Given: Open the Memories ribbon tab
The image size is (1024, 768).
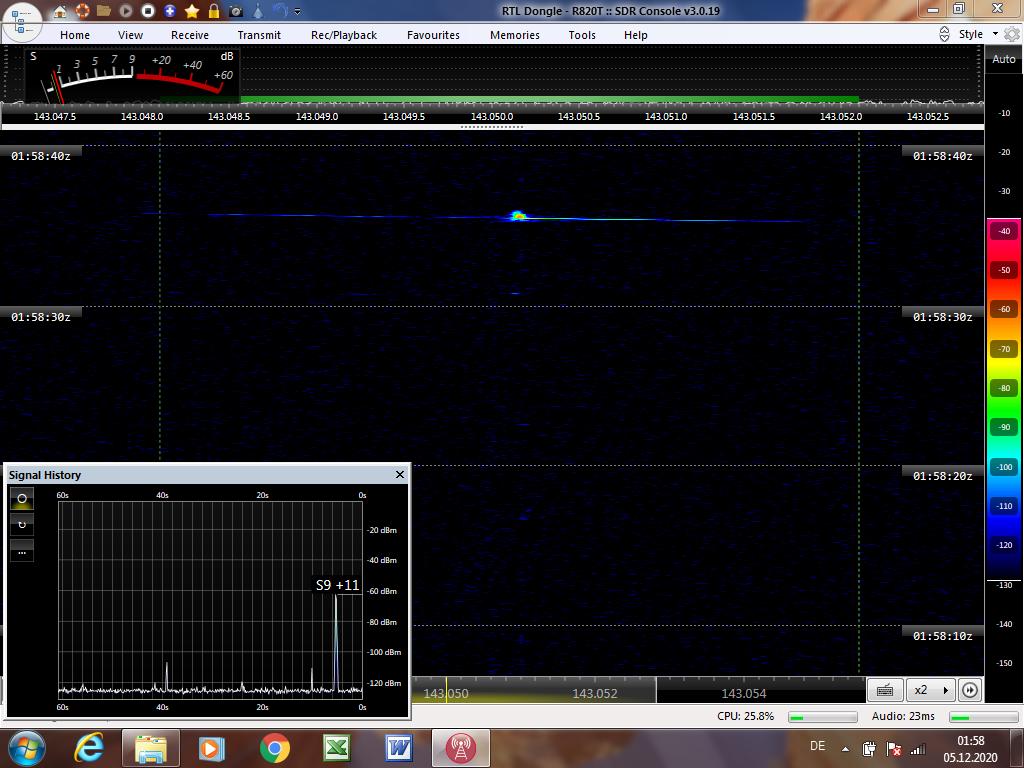Looking at the screenshot, I should (515, 35).
